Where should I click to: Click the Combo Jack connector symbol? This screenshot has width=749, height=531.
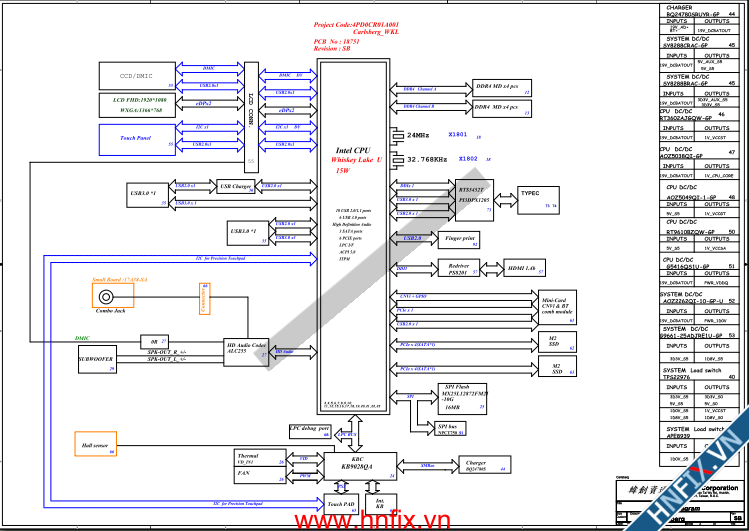[x=106, y=297]
